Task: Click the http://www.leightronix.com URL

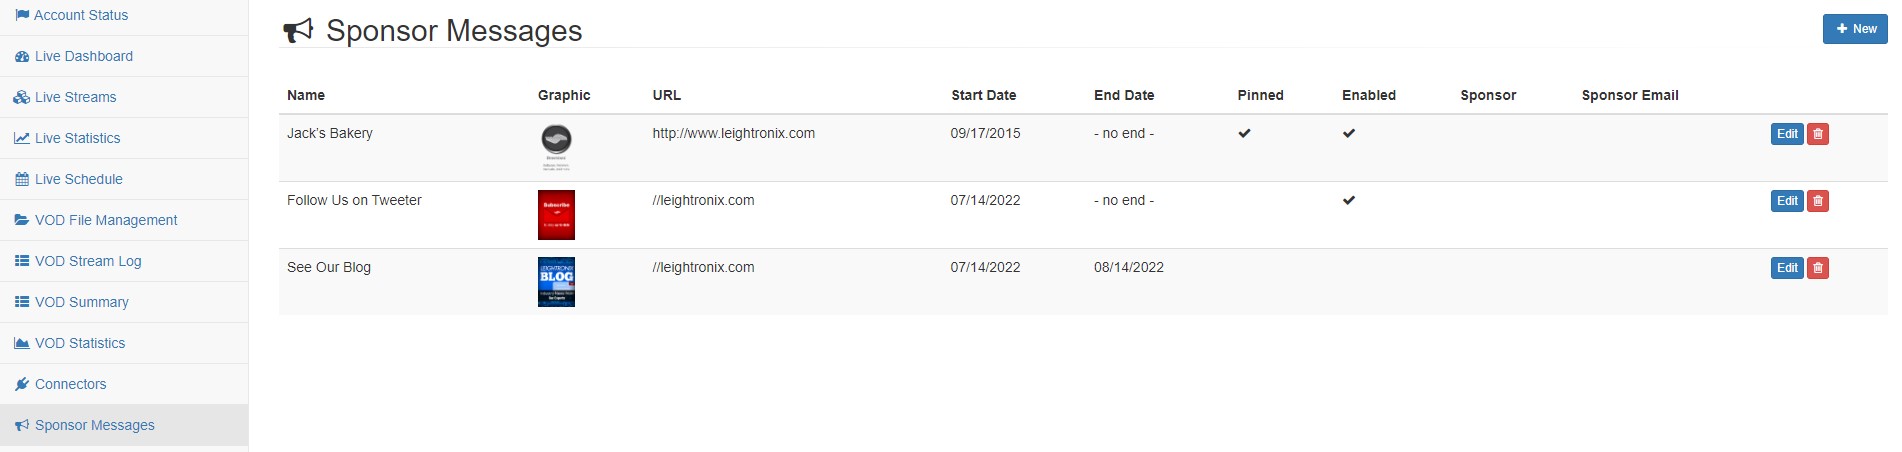Action: click(733, 133)
